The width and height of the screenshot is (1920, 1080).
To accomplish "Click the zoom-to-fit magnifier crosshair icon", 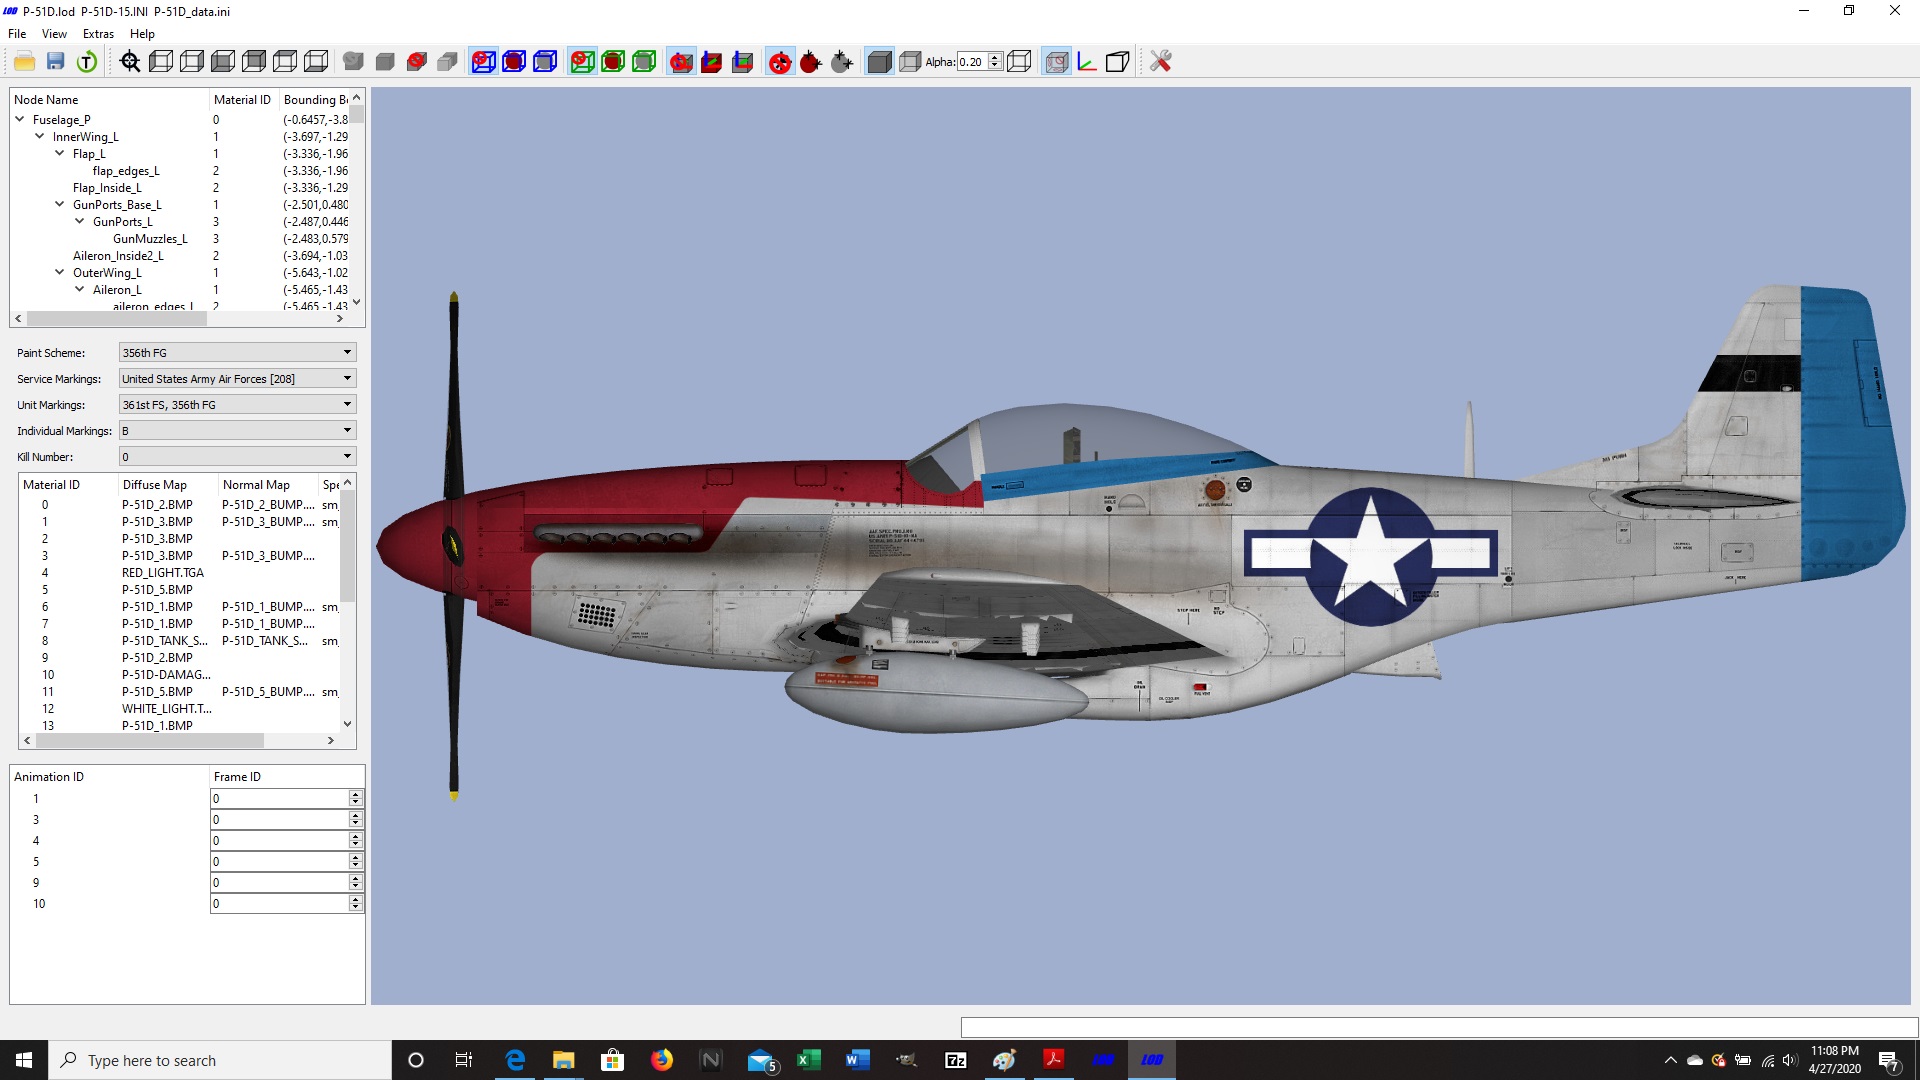I will (130, 62).
